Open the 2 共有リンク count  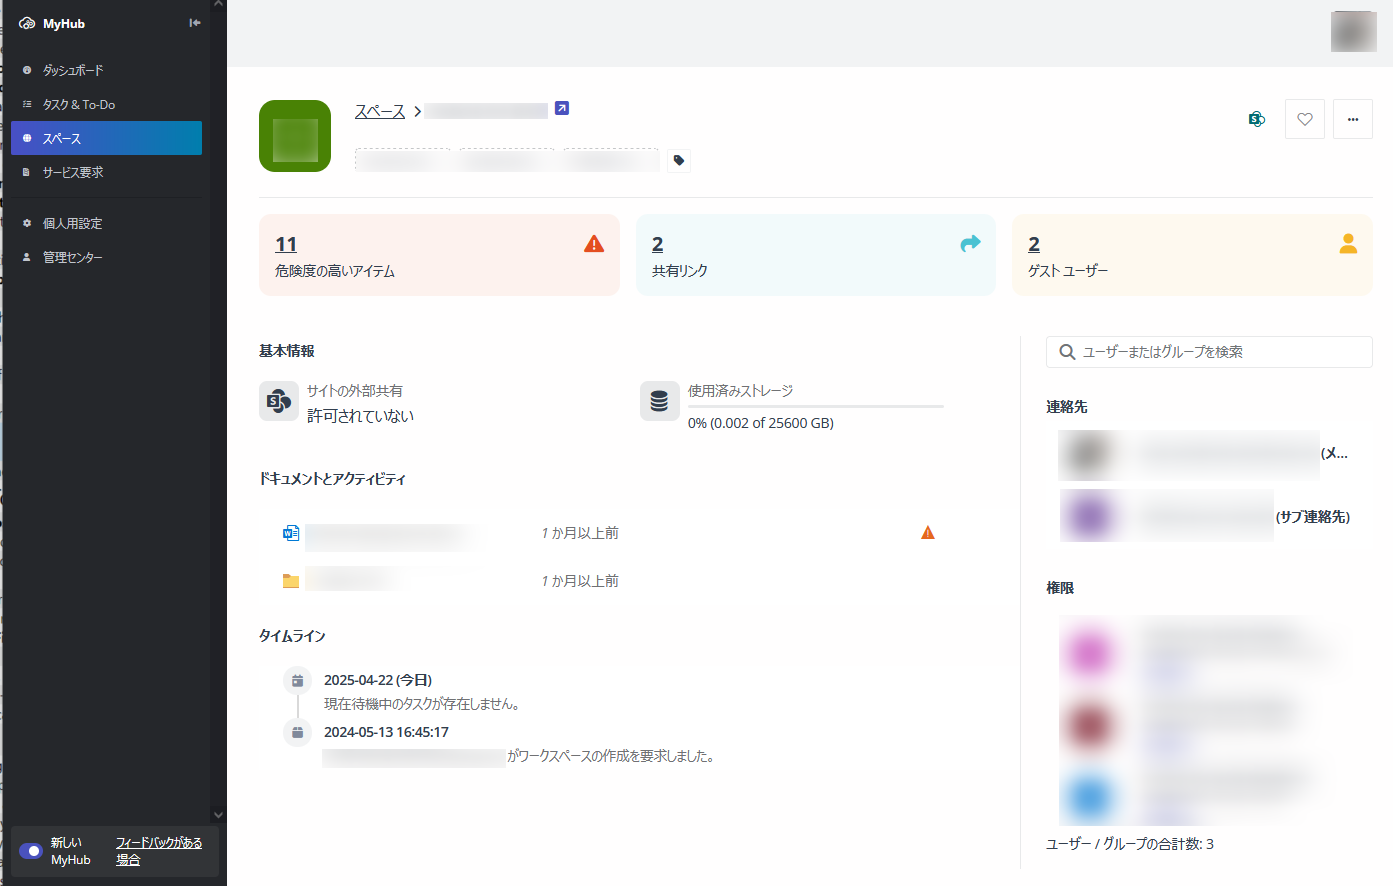658,244
